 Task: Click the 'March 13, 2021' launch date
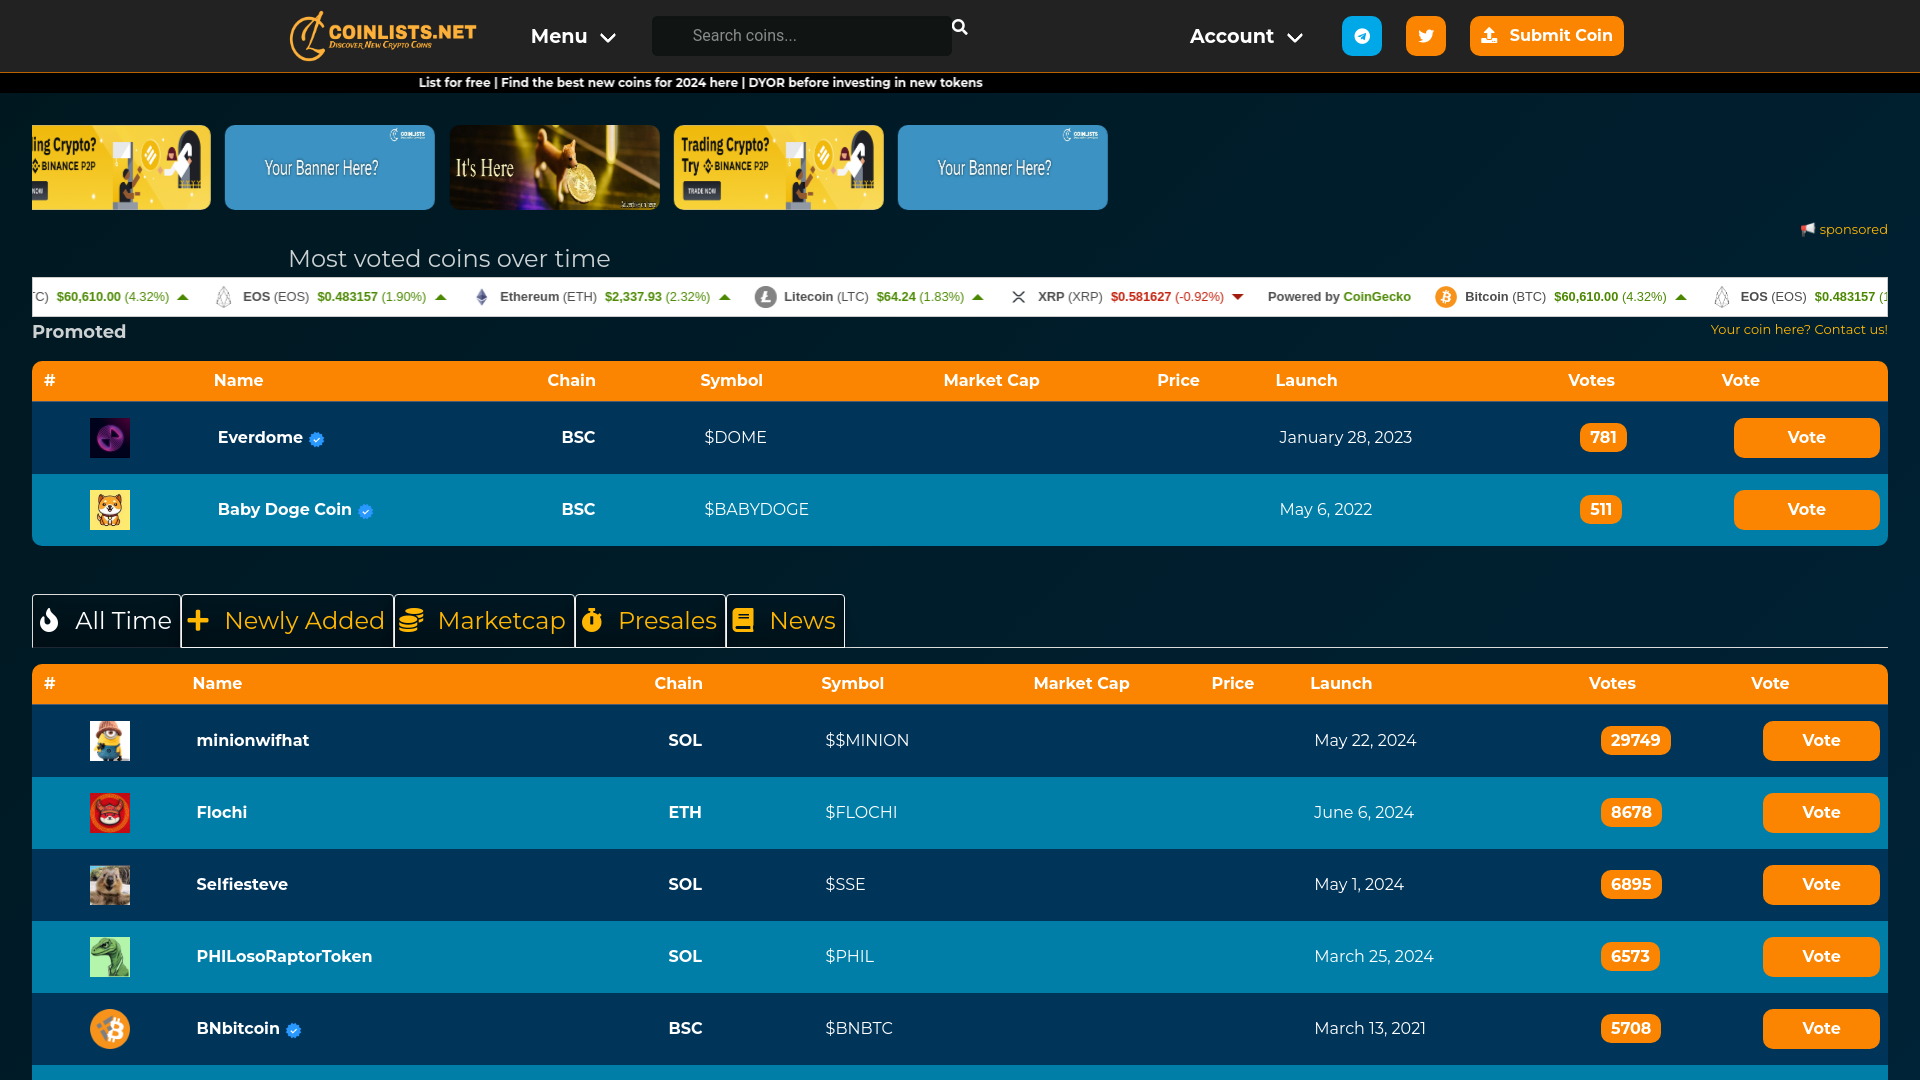pyautogui.click(x=1370, y=1029)
